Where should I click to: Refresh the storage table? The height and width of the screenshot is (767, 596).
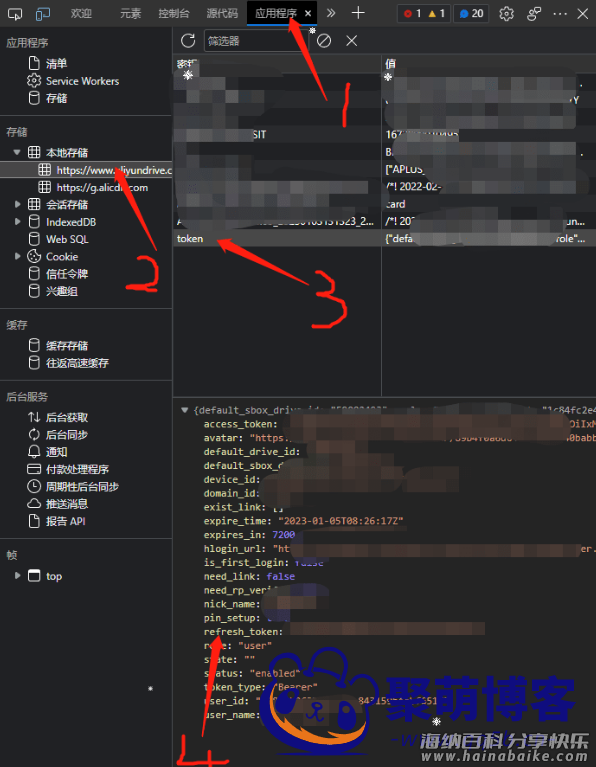coord(188,41)
